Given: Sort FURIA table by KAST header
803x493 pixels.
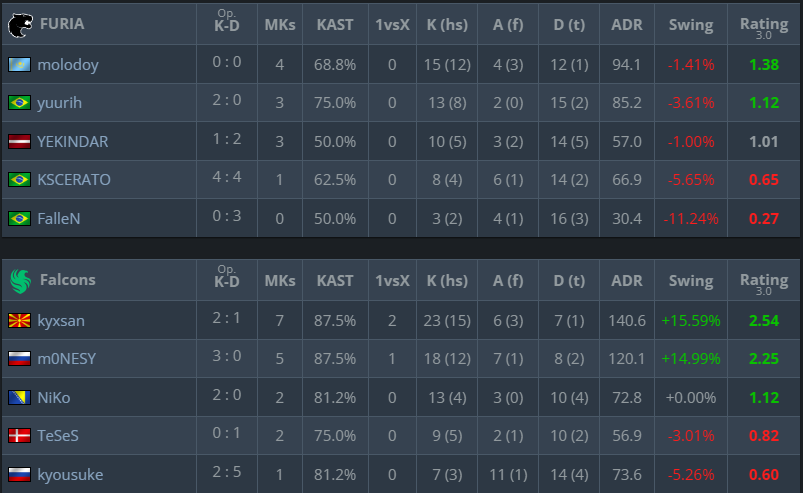Looking at the screenshot, I should [x=335, y=26].
